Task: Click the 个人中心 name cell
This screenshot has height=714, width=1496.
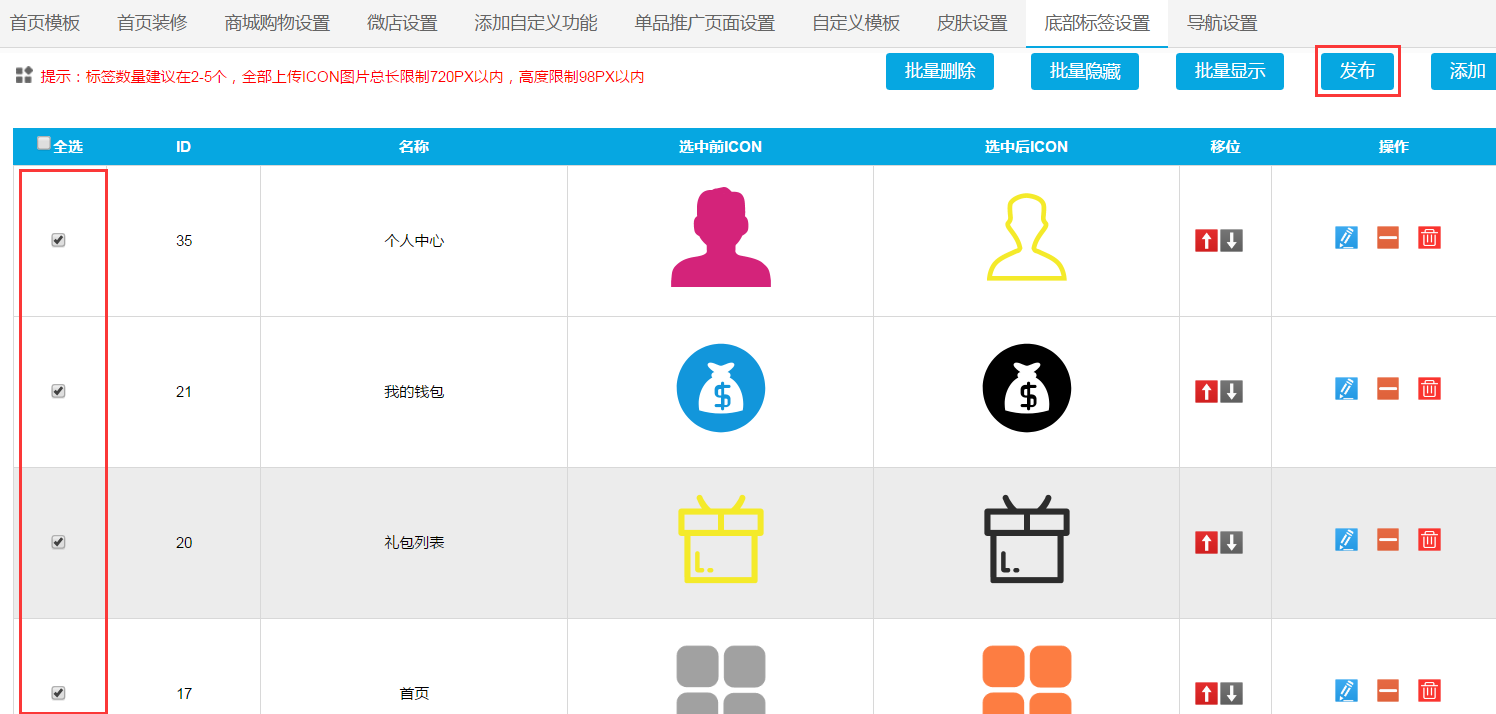Action: (414, 241)
